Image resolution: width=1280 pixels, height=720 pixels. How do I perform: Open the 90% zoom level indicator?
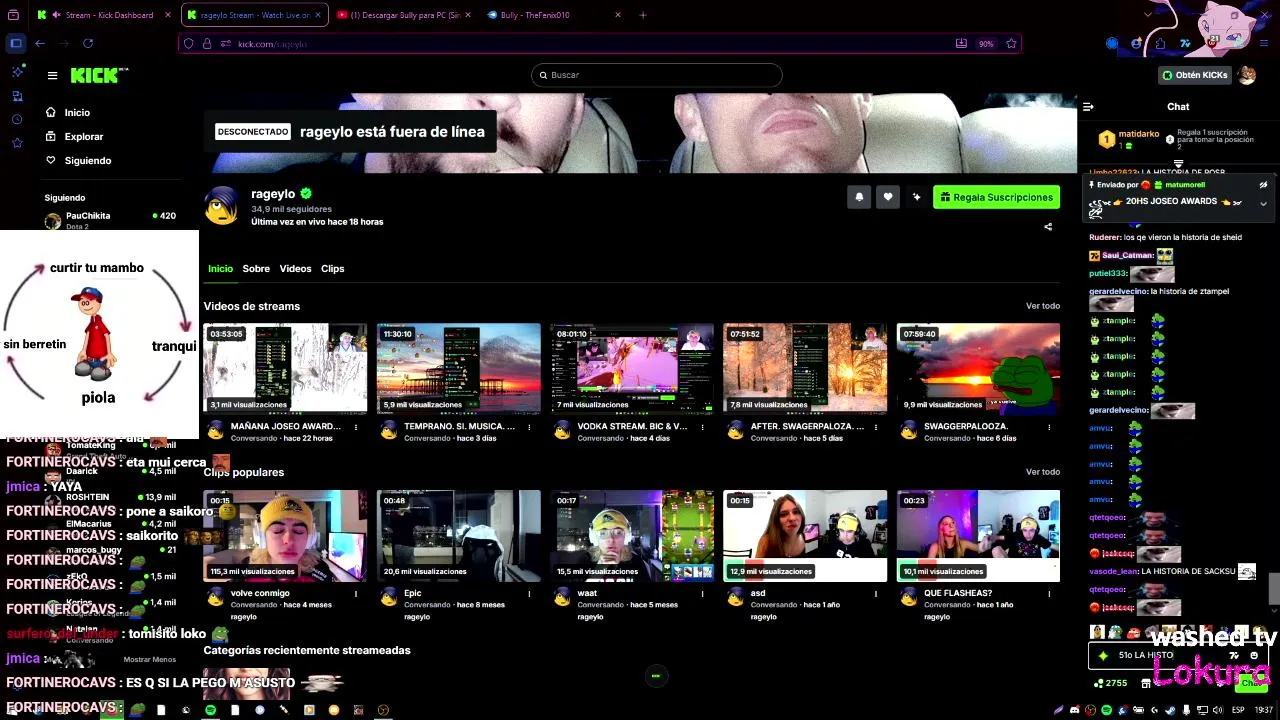[986, 44]
